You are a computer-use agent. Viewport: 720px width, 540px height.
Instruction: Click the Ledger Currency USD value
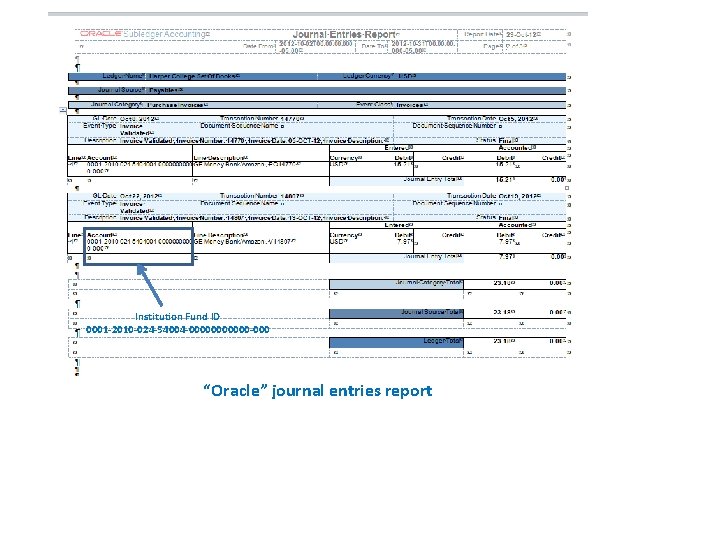[407, 76]
